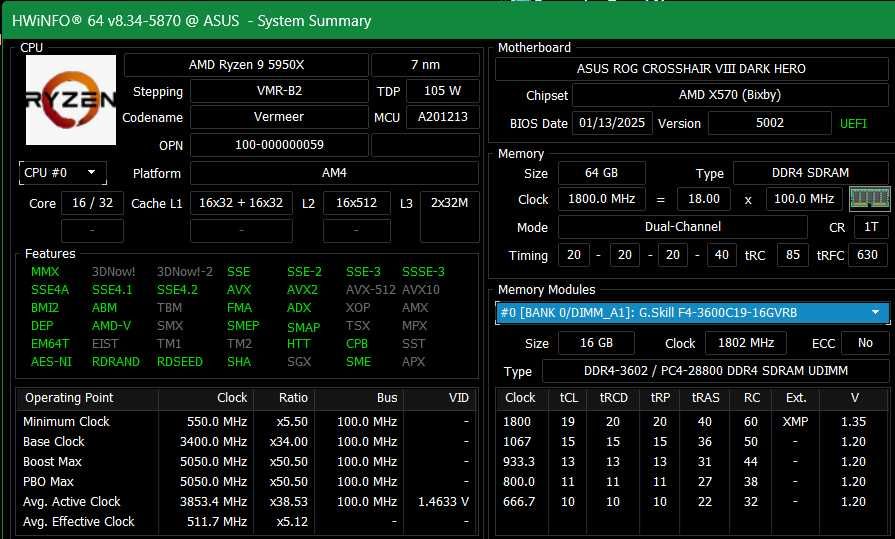Click the L1 cache 16x32 + 16x32 value
Viewport: 895px width, 539px height.
coord(241,203)
